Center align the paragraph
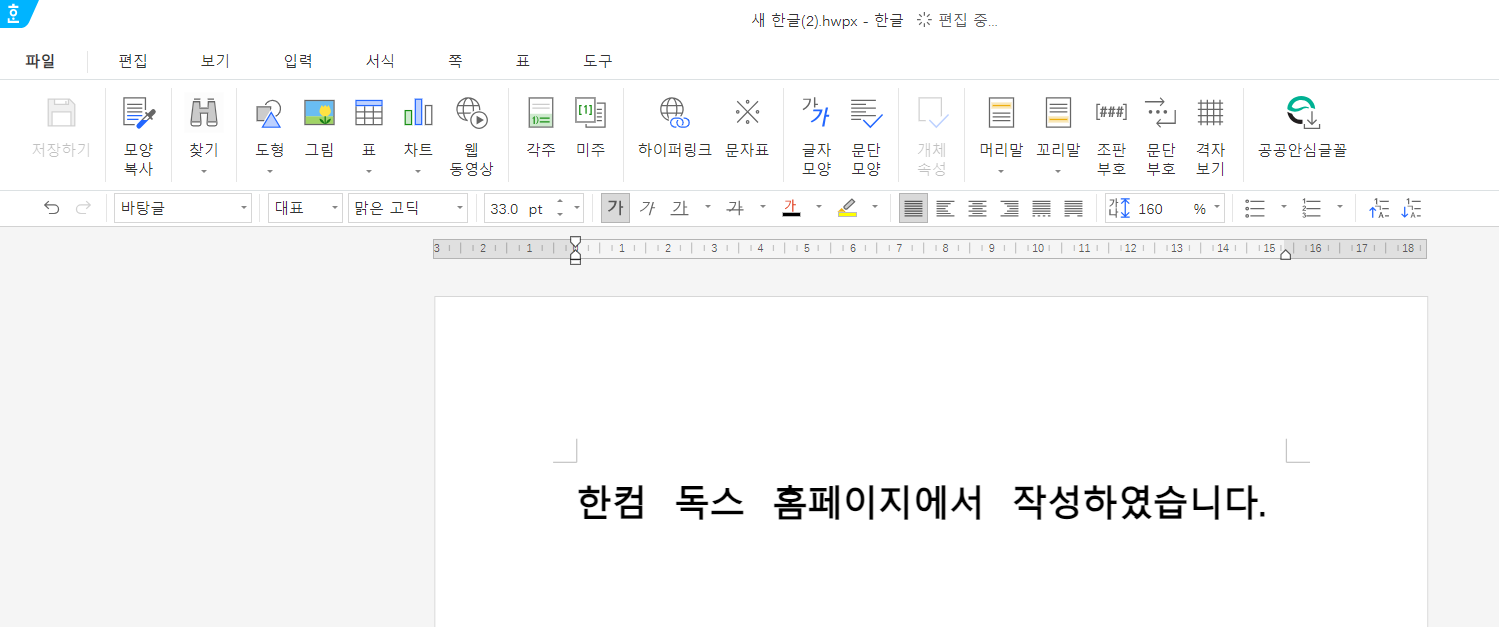 pyautogui.click(x=977, y=208)
